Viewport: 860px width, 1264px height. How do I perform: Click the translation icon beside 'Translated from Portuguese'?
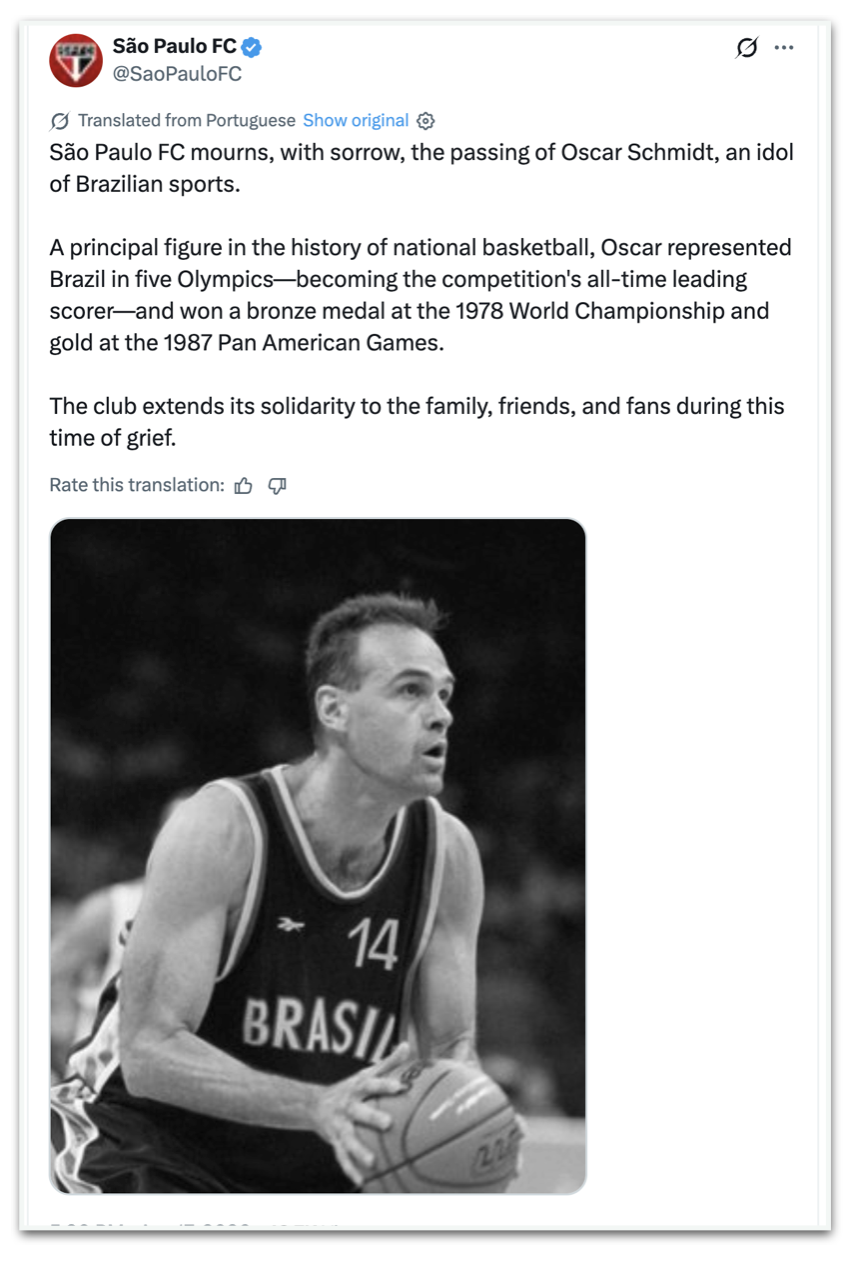(60, 121)
